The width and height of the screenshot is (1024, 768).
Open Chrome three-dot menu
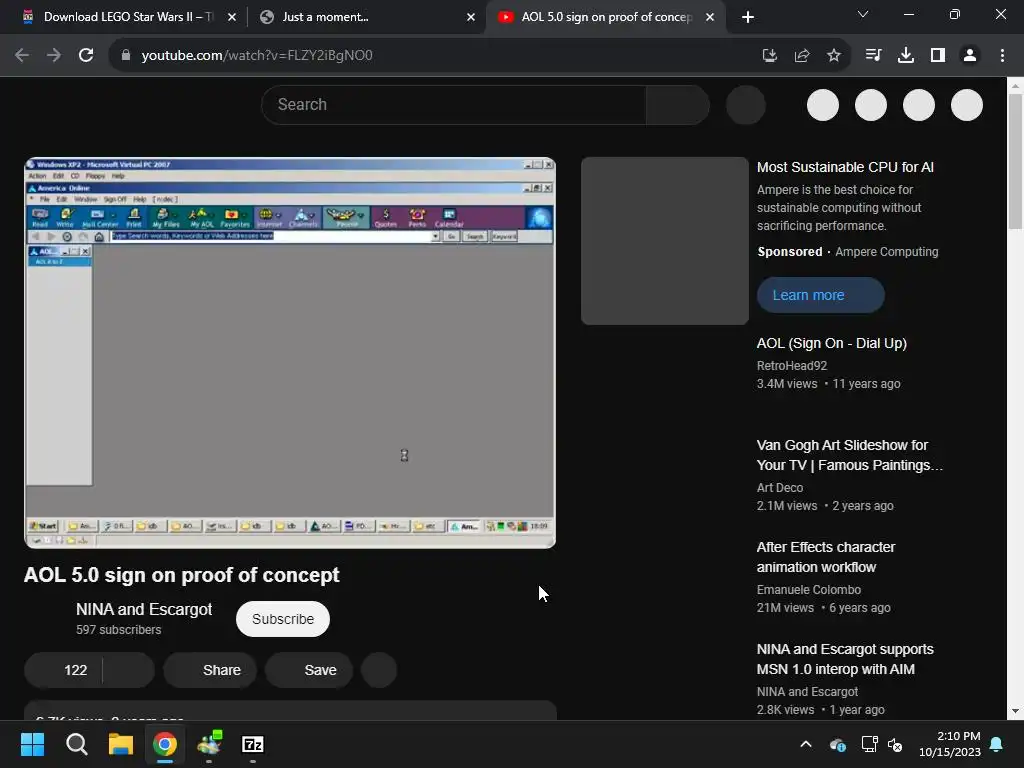1002,56
